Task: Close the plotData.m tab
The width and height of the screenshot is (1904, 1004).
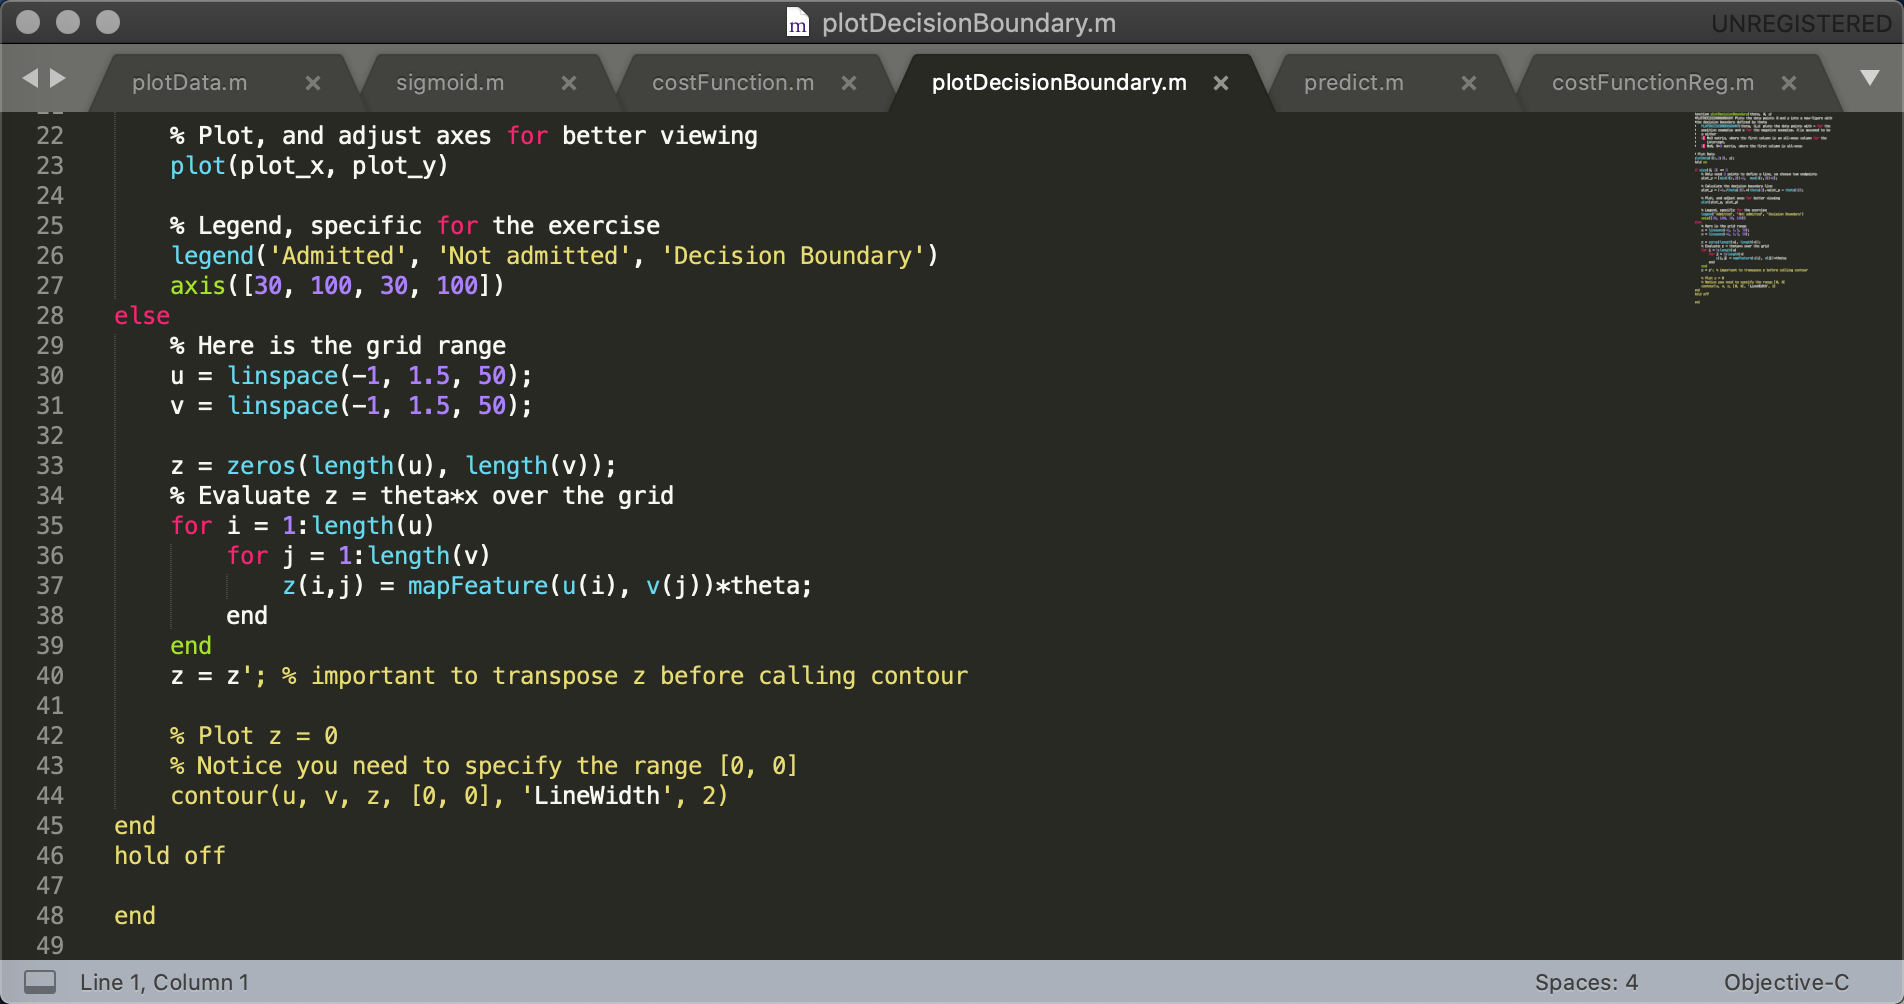Action: [313, 83]
